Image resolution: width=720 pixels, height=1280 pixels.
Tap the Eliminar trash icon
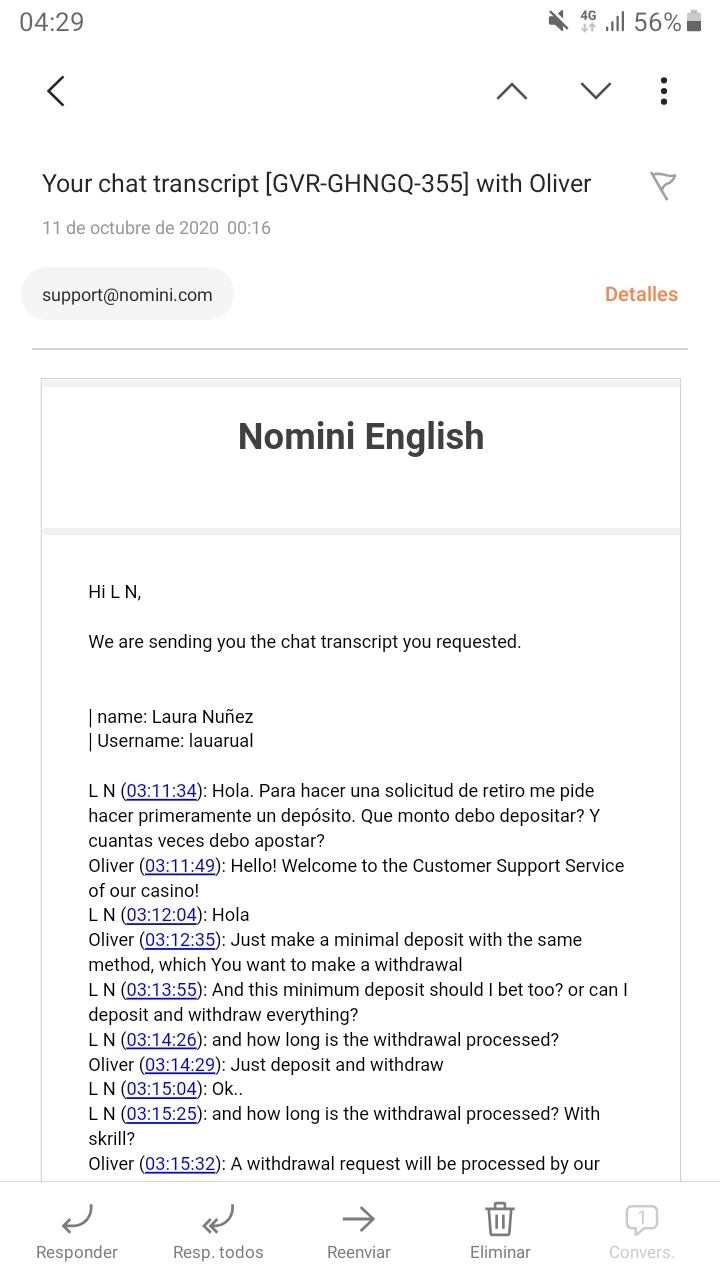pyautogui.click(x=500, y=1219)
